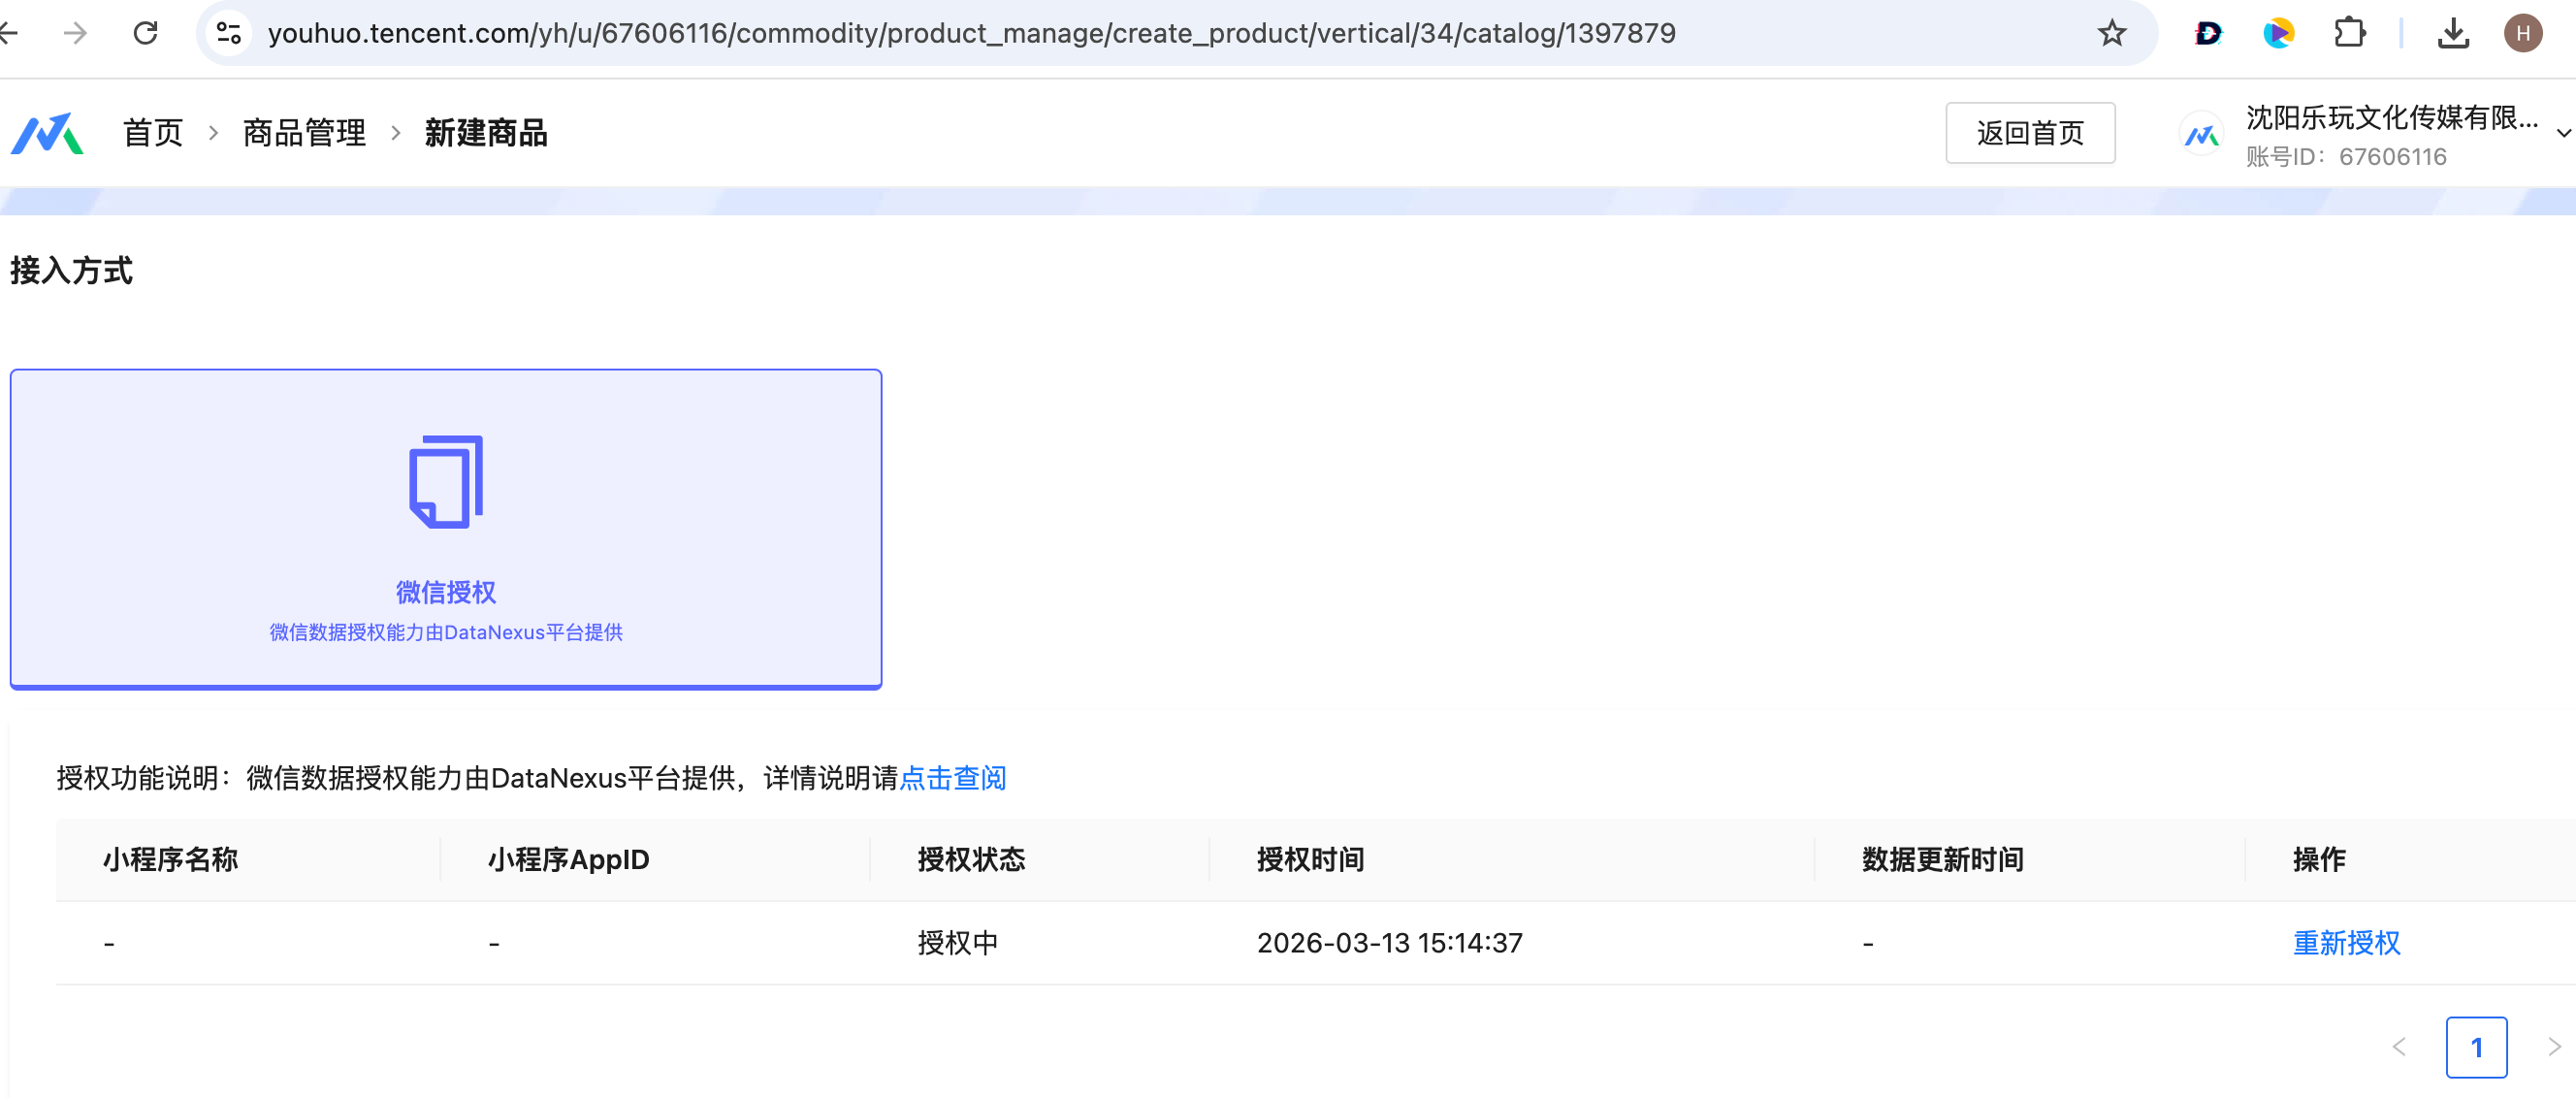The height and width of the screenshot is (1098, 2576).
Task: Open site information icon in address bar
Action: click(229, 33)
